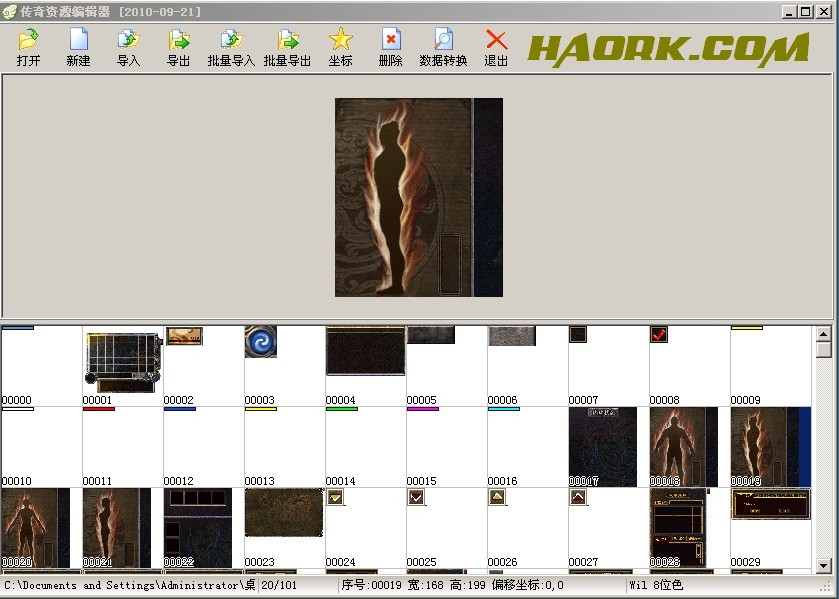Open 批量导出 batch export tool
This screenshot has height=599, width=839.
[287, 40]
